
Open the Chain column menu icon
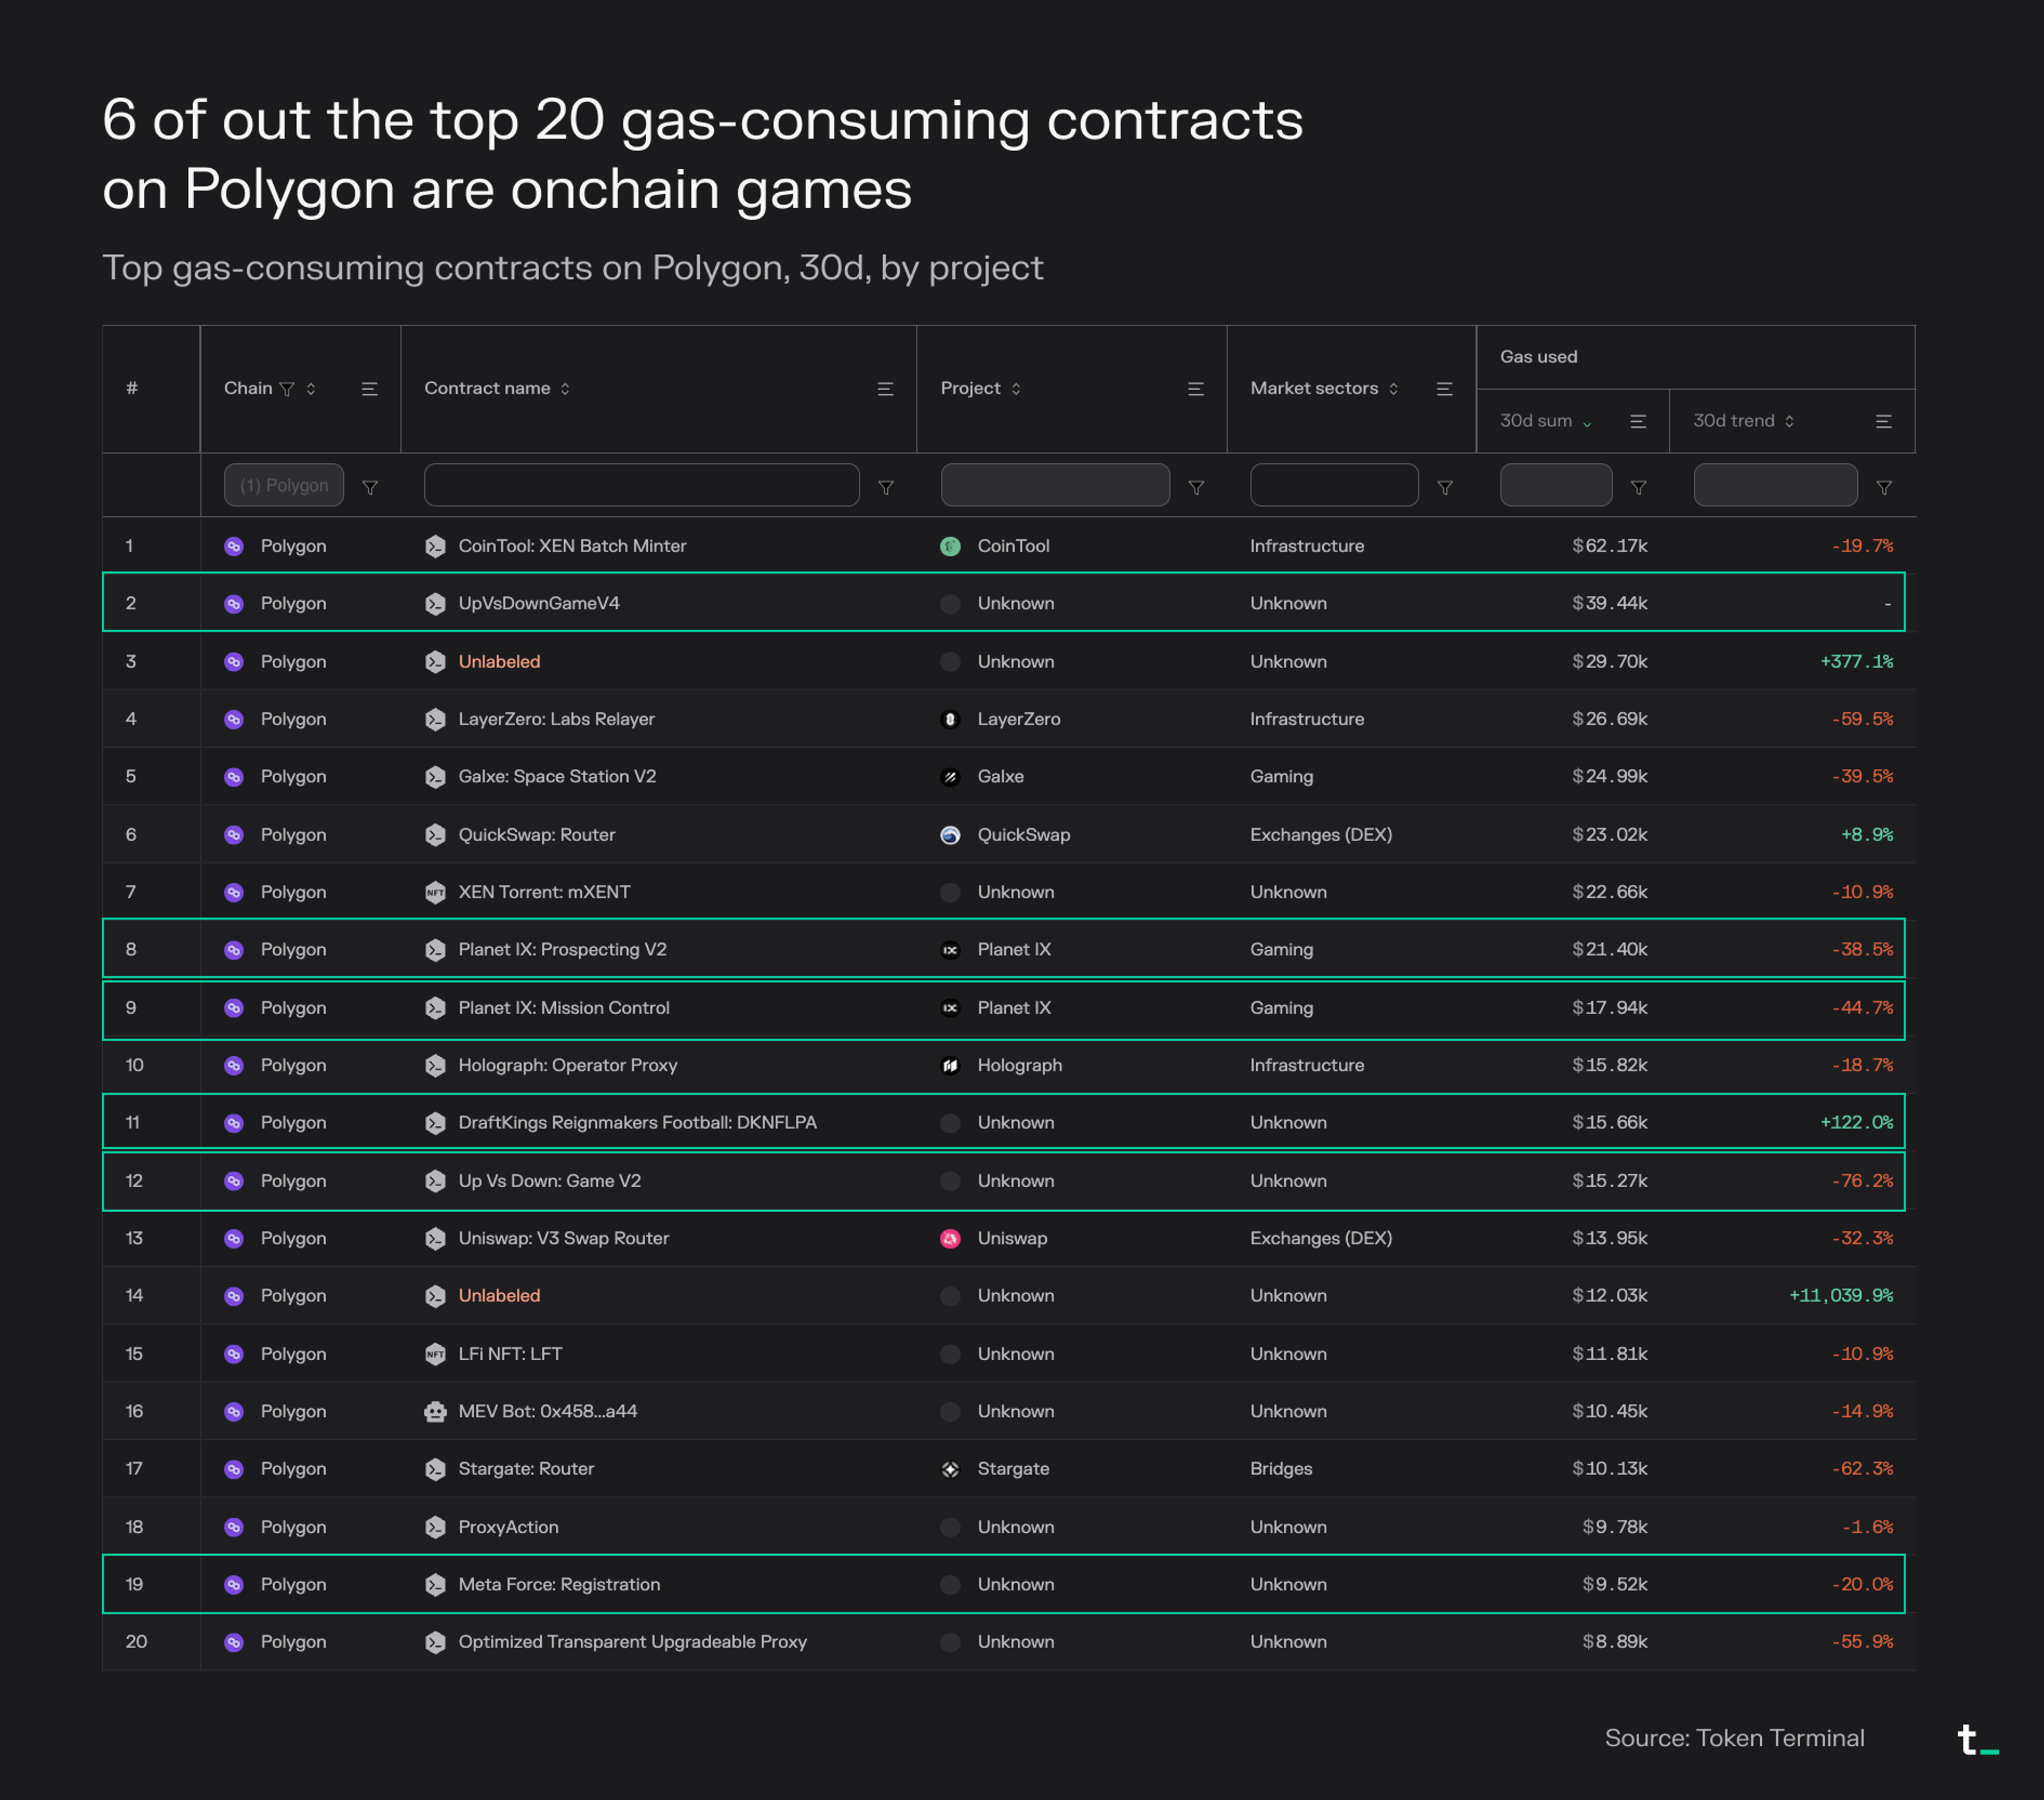(x=369, y=389)
